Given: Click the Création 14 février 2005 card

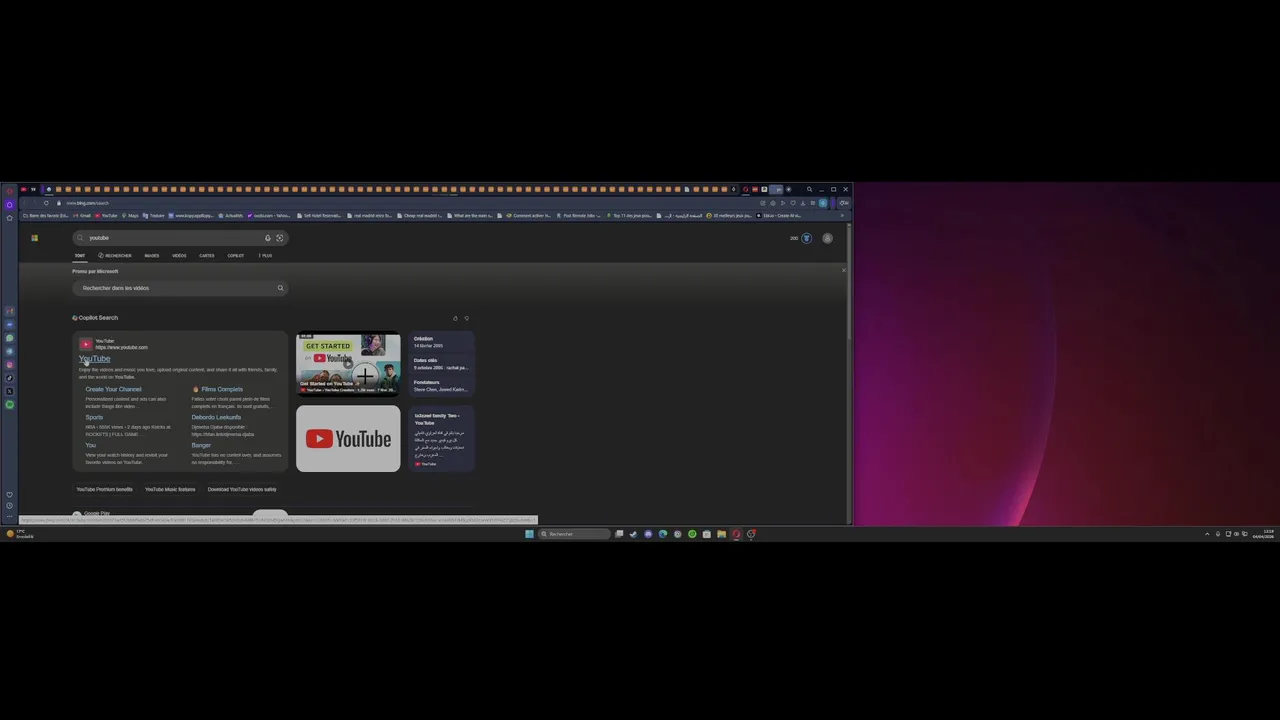Looking at the screenshot, I should tap(441, 342).
